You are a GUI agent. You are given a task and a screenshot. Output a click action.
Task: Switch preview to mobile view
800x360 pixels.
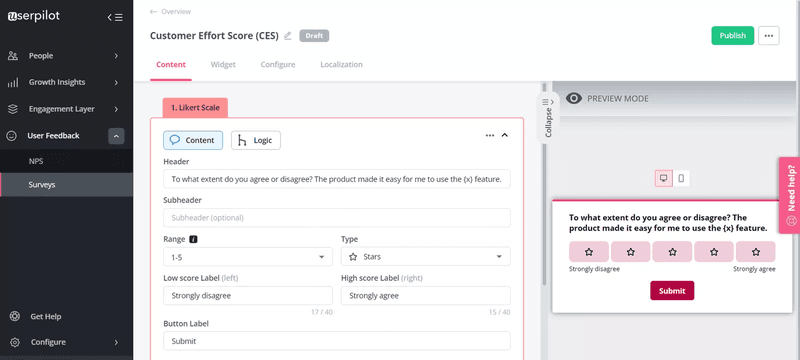[x=681, y=178]
